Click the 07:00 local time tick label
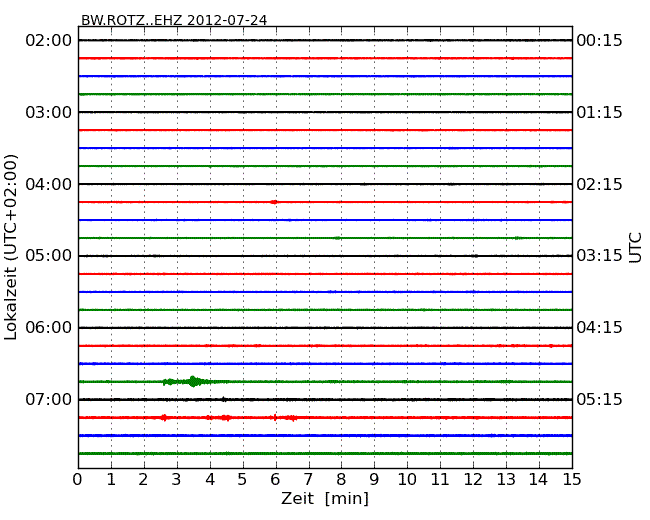Screen dimensions: 650x520 pos(49,399)
